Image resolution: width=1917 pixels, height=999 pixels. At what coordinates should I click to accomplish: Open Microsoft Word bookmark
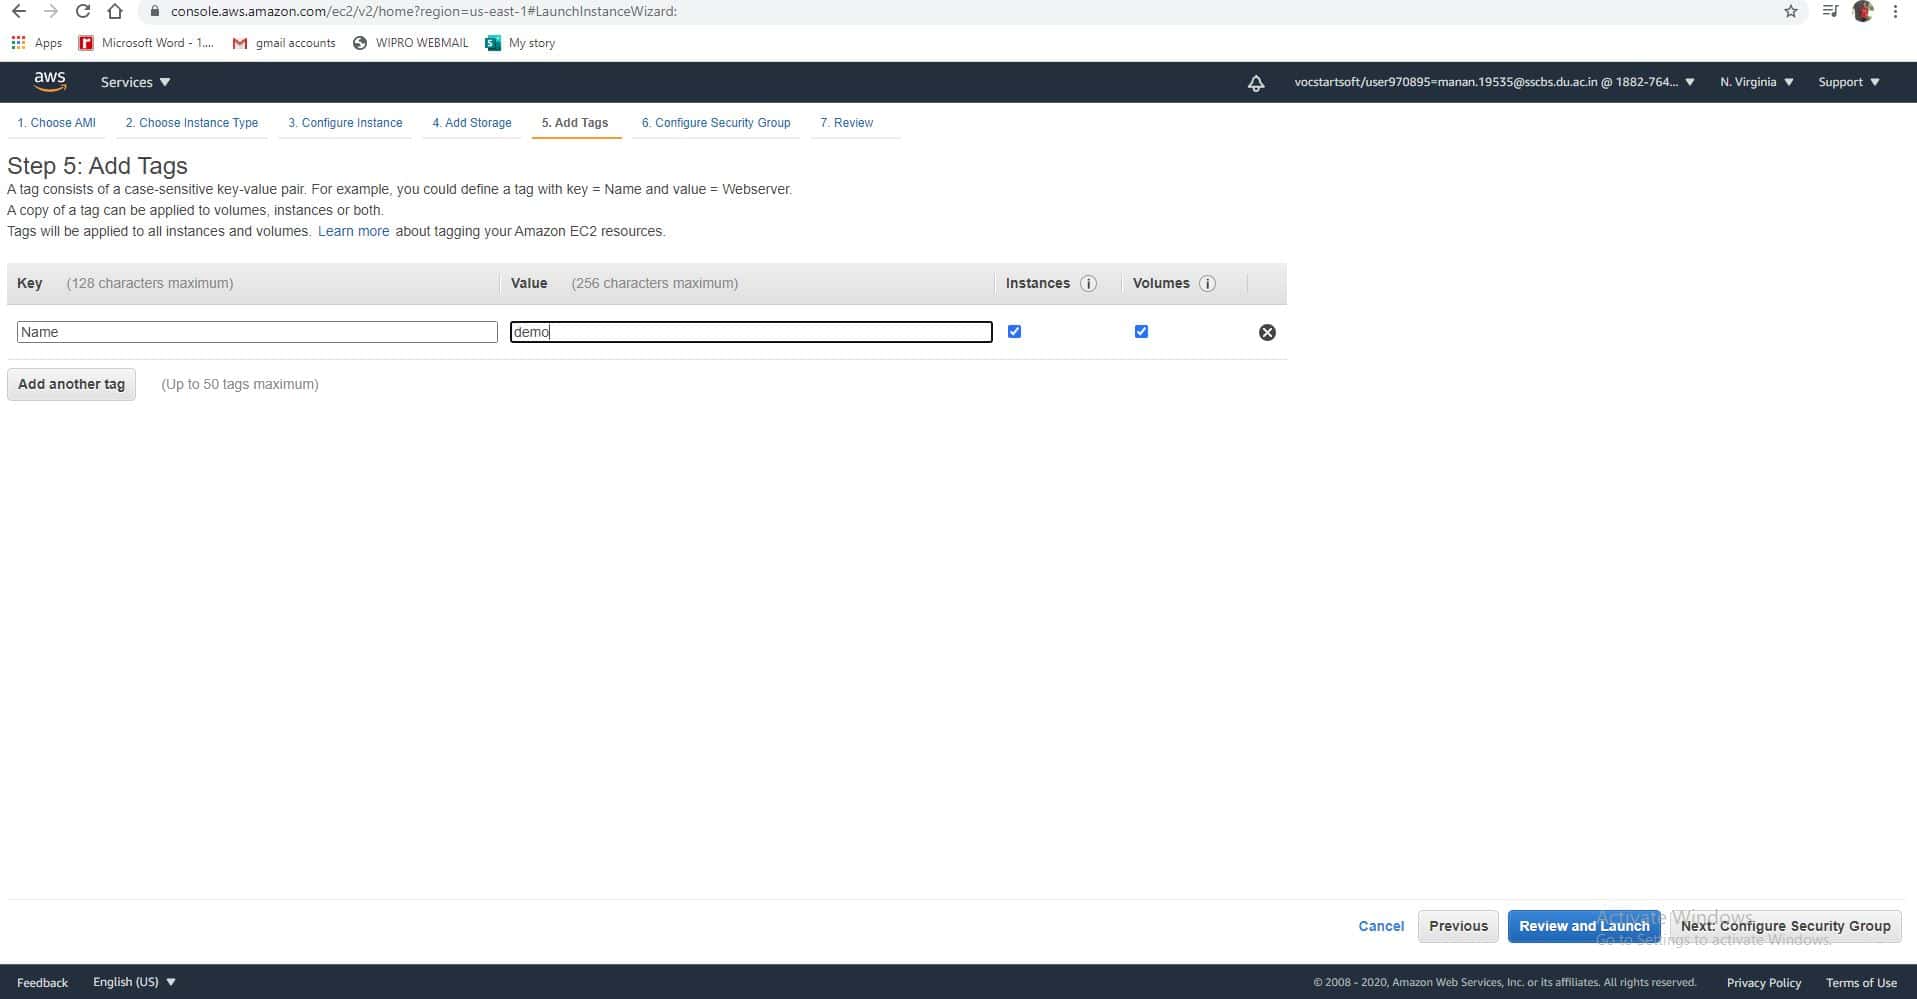[146, 43]
